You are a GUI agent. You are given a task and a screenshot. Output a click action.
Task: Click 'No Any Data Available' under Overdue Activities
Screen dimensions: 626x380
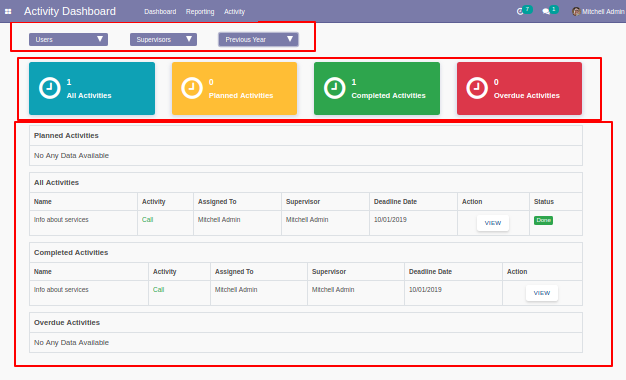pyautogui.click(x=71, y=342)
